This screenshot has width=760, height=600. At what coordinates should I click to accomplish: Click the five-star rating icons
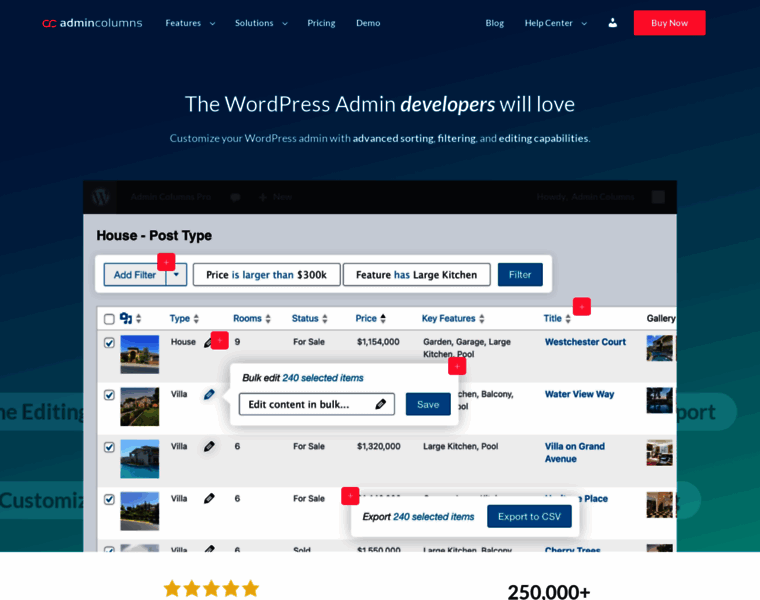(211, 589)
